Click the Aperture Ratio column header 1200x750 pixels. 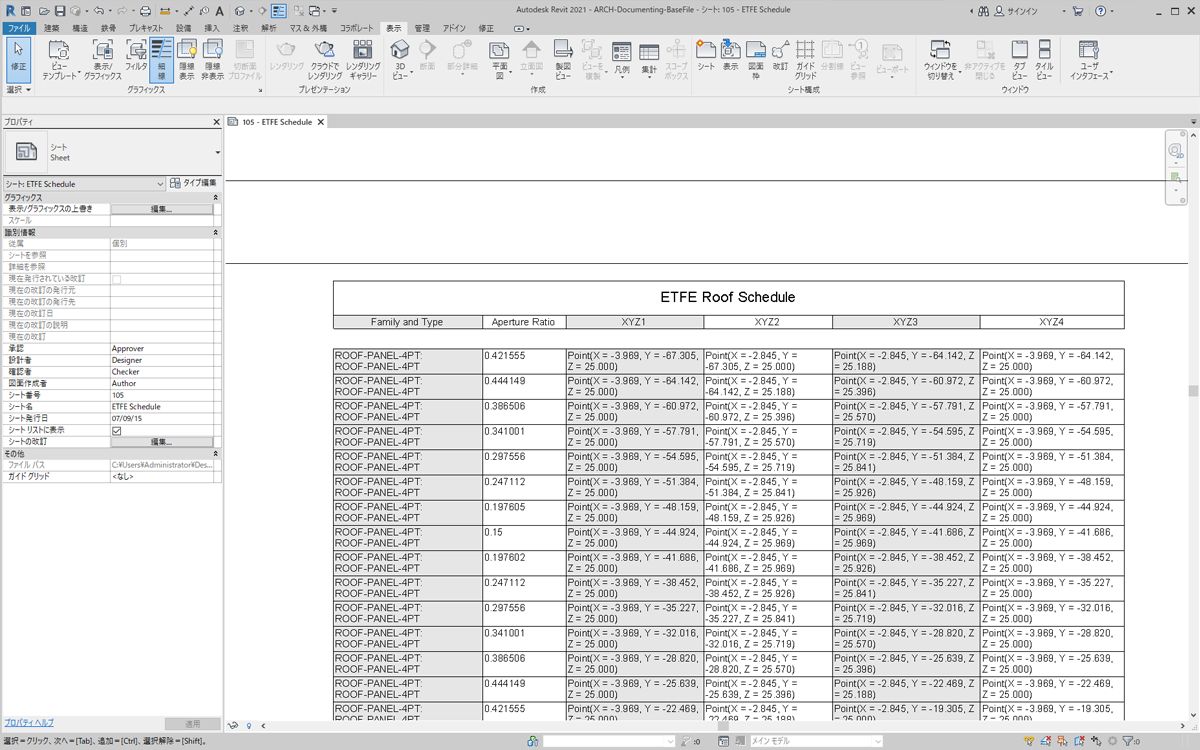click(x=524, y=322)
